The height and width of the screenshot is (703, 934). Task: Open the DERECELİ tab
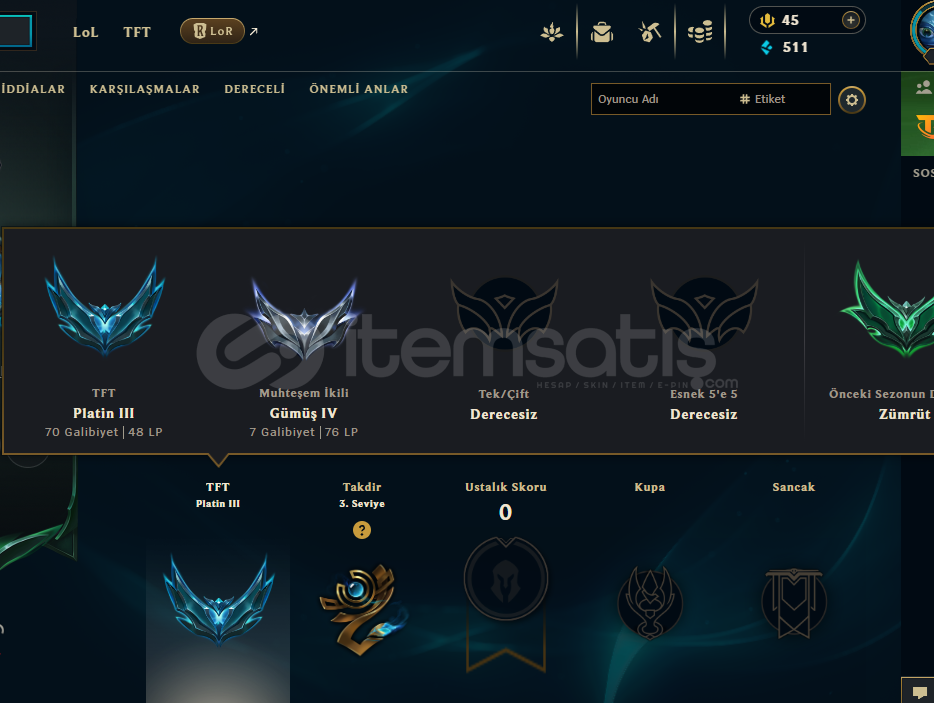(254, 89)
